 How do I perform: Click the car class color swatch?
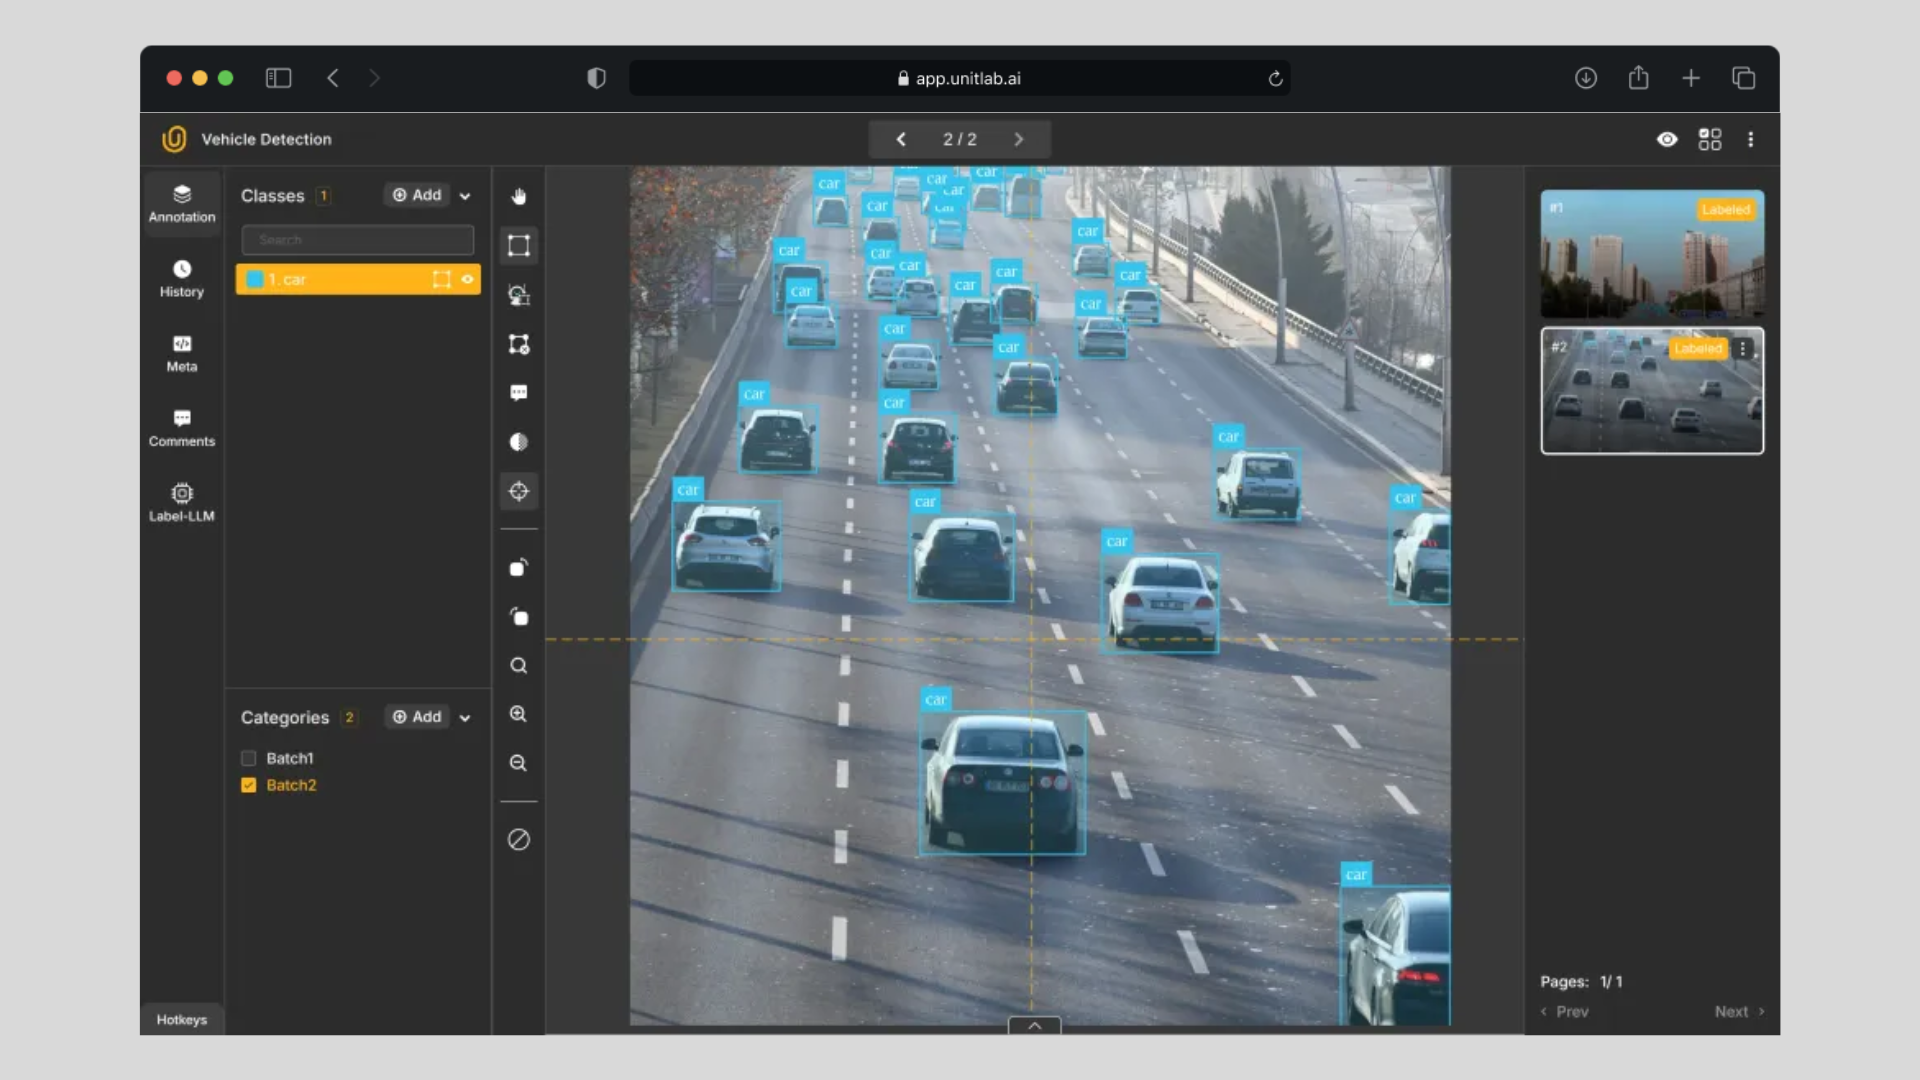click(255, 279)
